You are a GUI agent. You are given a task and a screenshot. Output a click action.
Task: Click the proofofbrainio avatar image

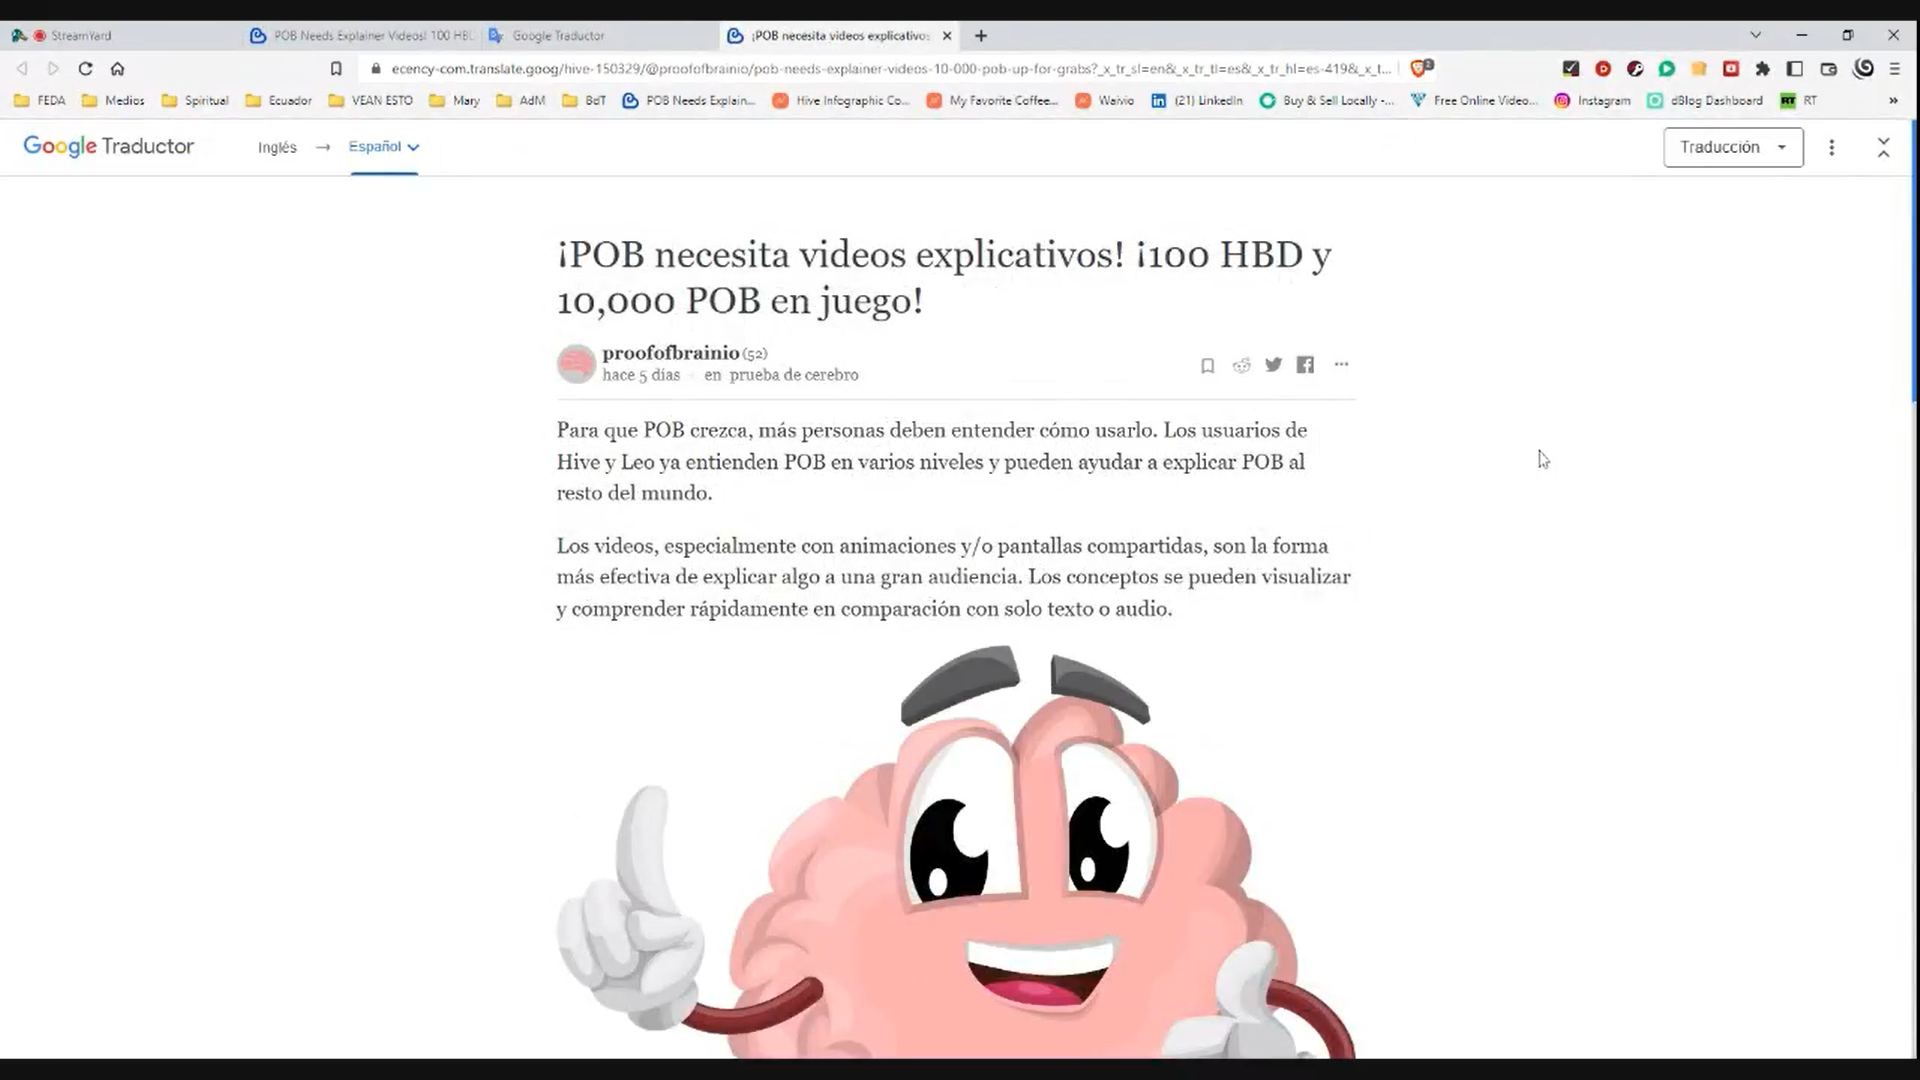(576, 364)
